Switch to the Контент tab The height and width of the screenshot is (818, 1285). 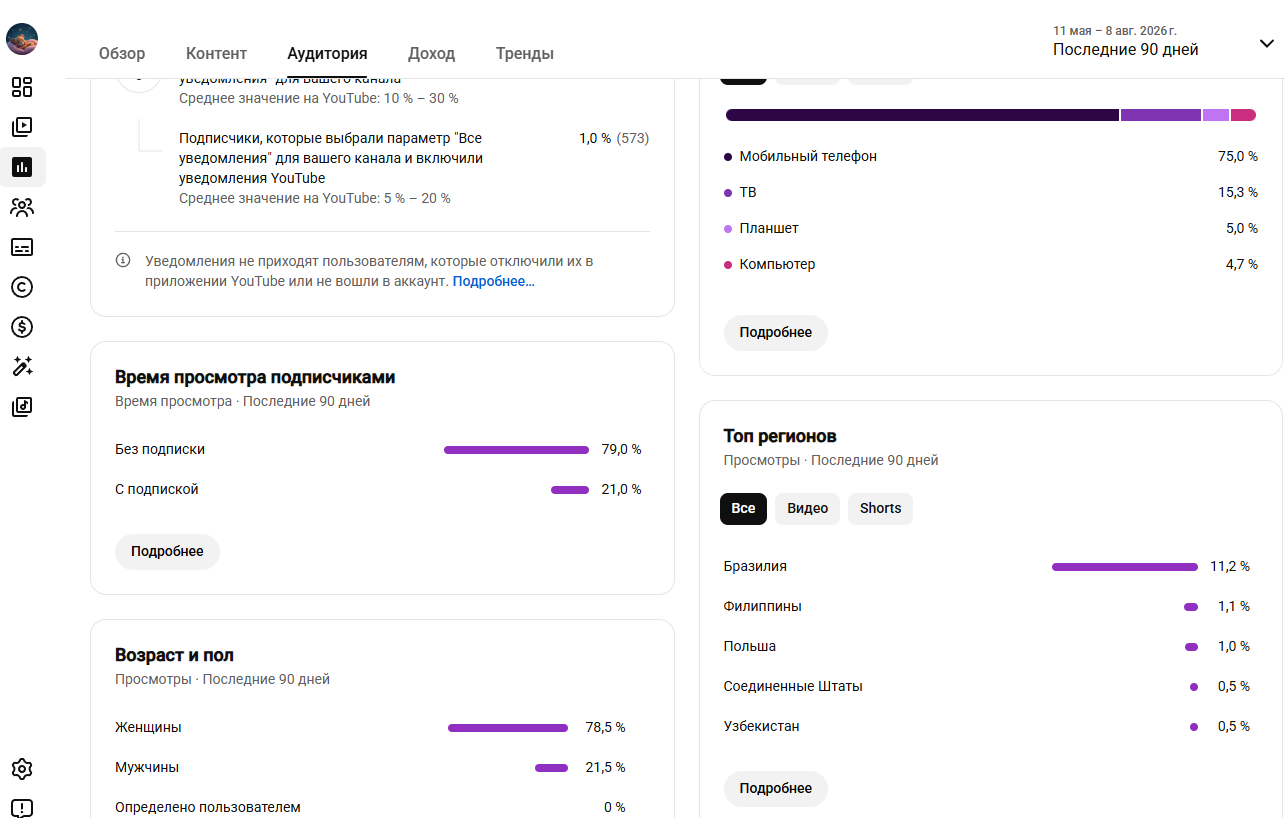[x=216, y=54]
